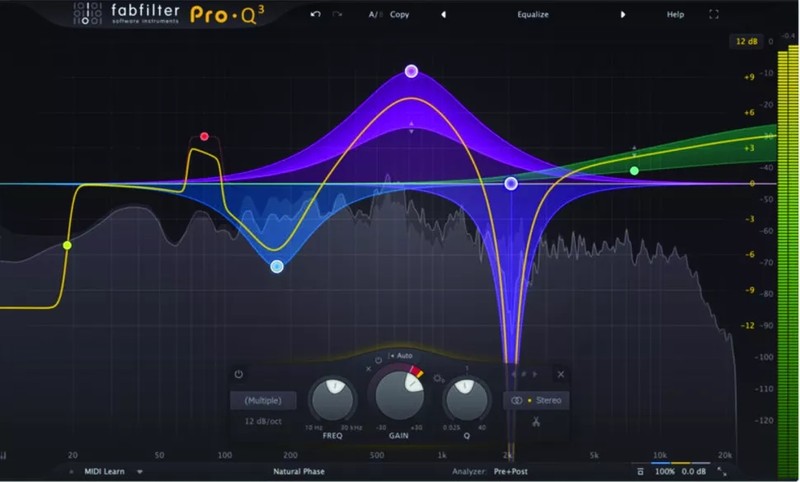Select the red band node
The width and height of the screenshot is (800, 482).
pos(204,136)
